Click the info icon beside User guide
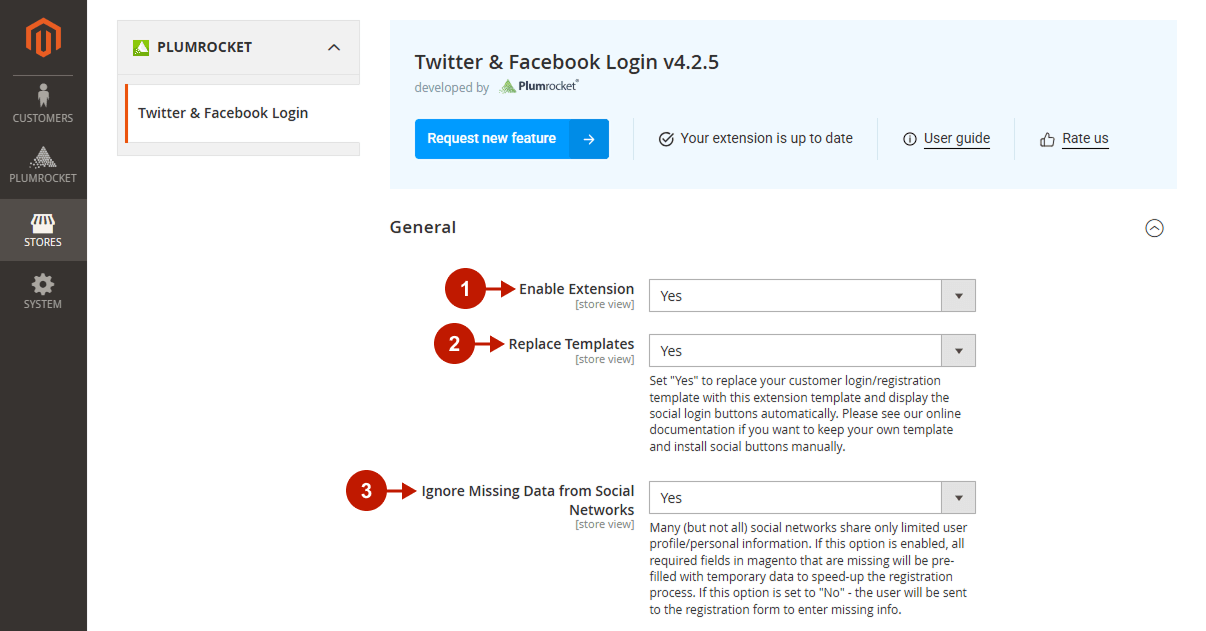Viewport: 1206px width, 631px height. pyautogui.click(x=910, y=139)
